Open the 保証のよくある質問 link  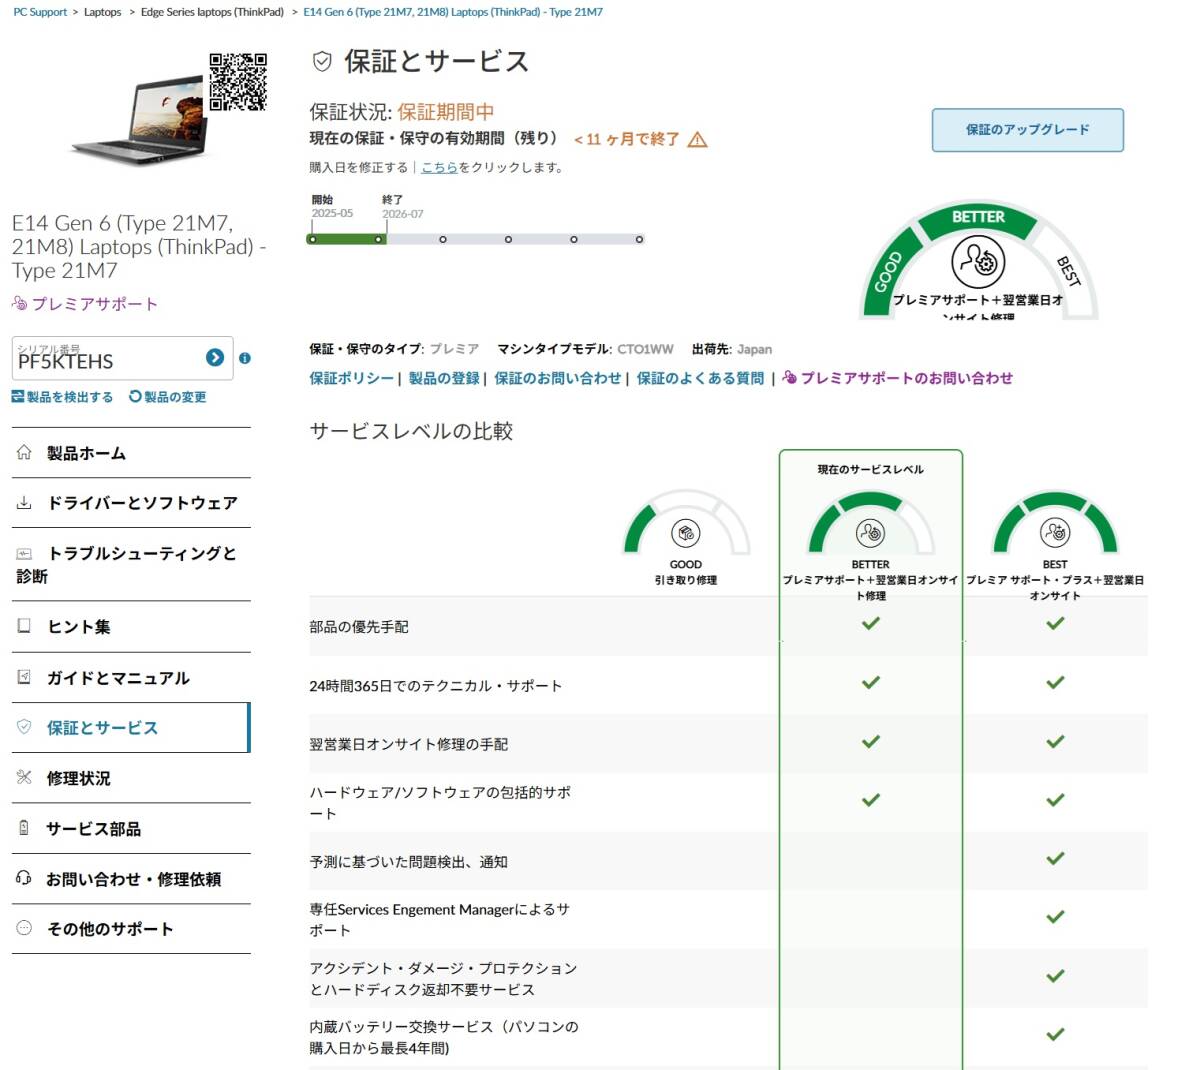click(700, 378)
